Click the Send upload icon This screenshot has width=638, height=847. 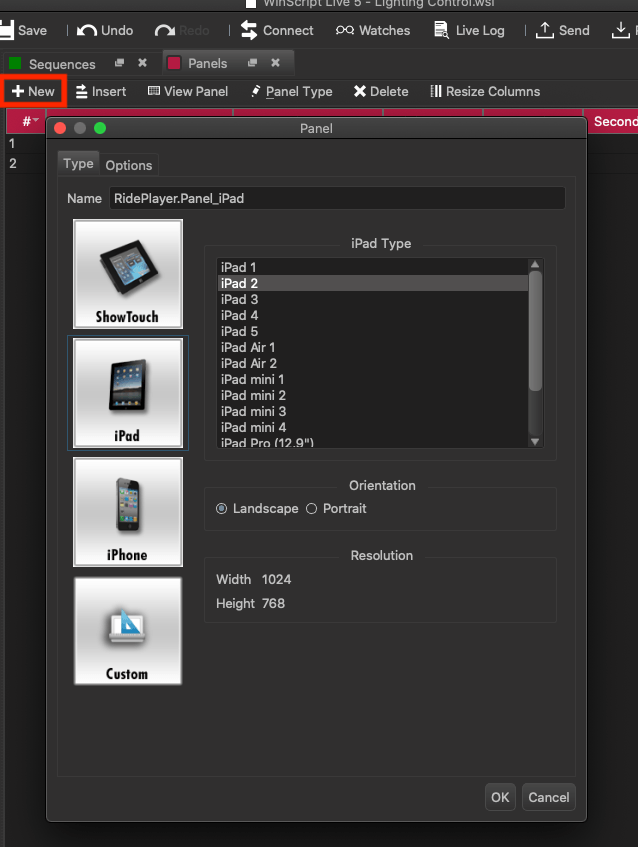point(545,30)
